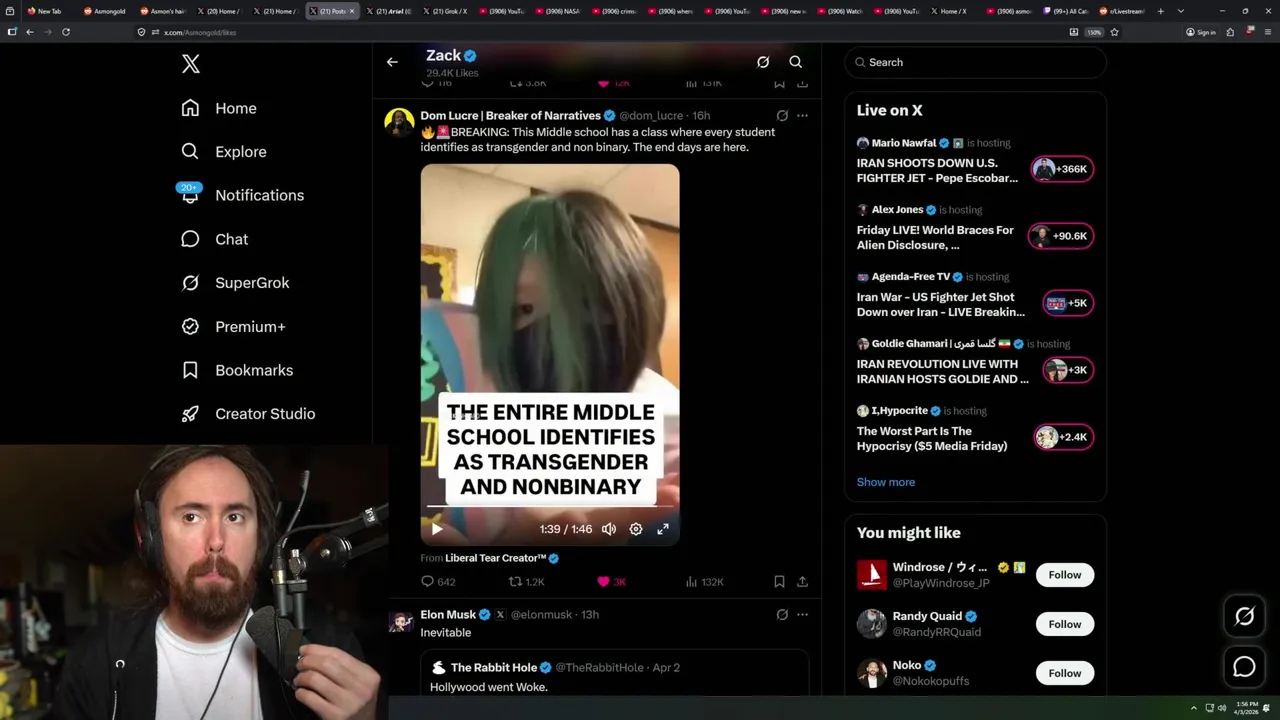
Task: Click Show more under Live on X
Action: click(x=885, y=482)
